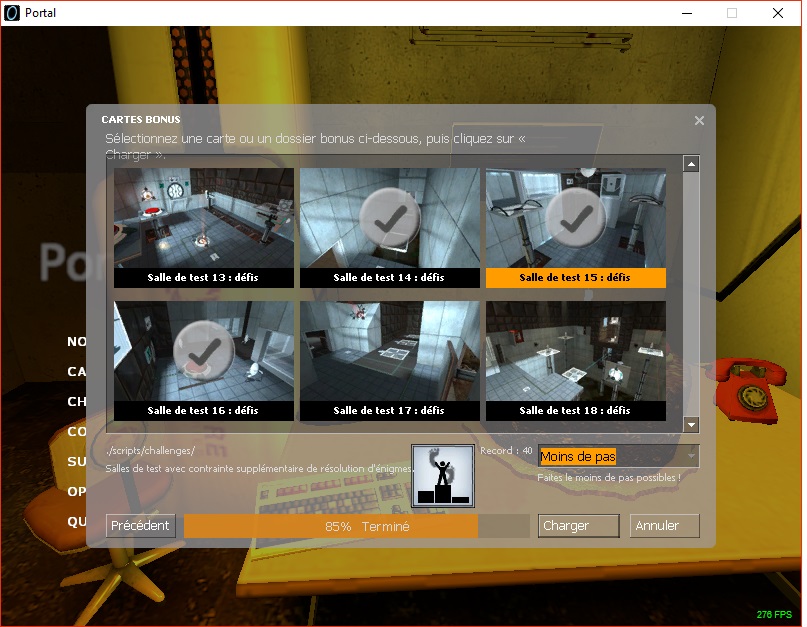The width and height of the screenshot is (807, 627).
Task: Maximize the Portal window
Action: click(x=732, y=13)
